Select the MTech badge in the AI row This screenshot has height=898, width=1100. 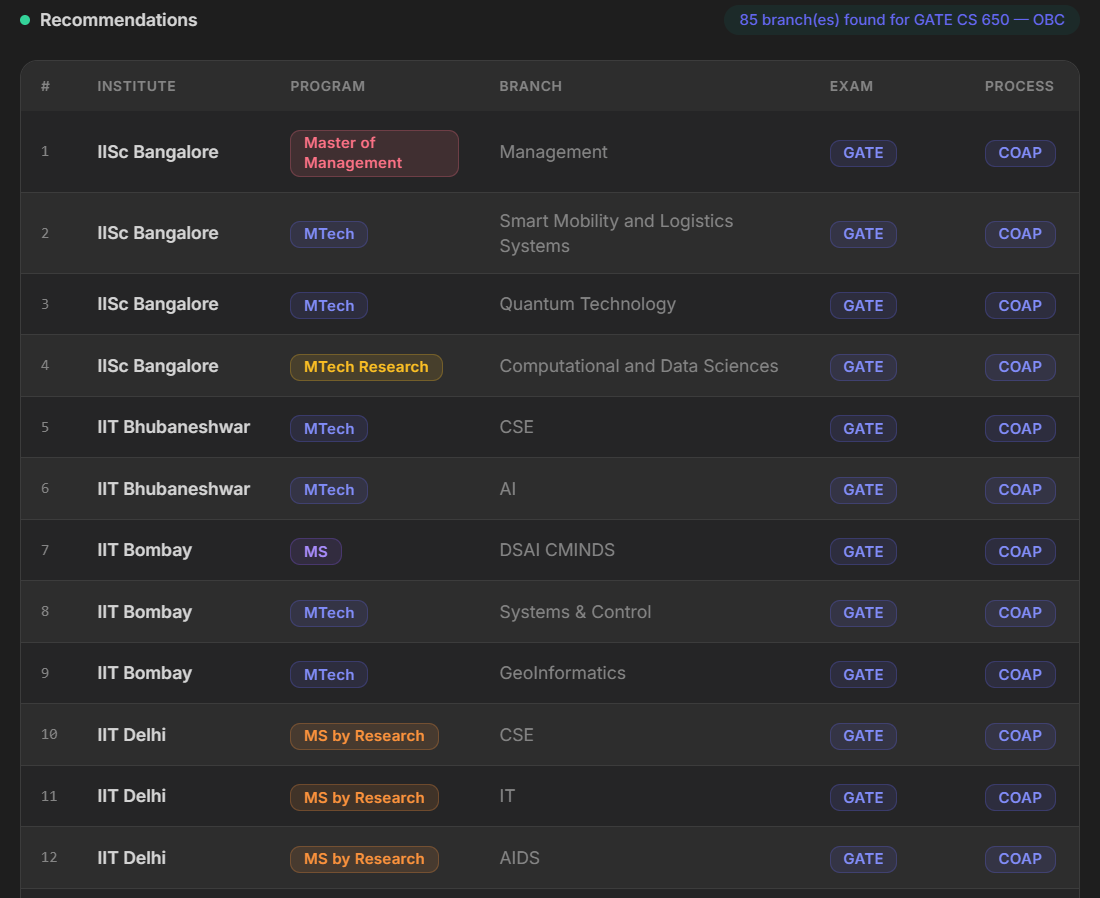(x=328, y=490)
